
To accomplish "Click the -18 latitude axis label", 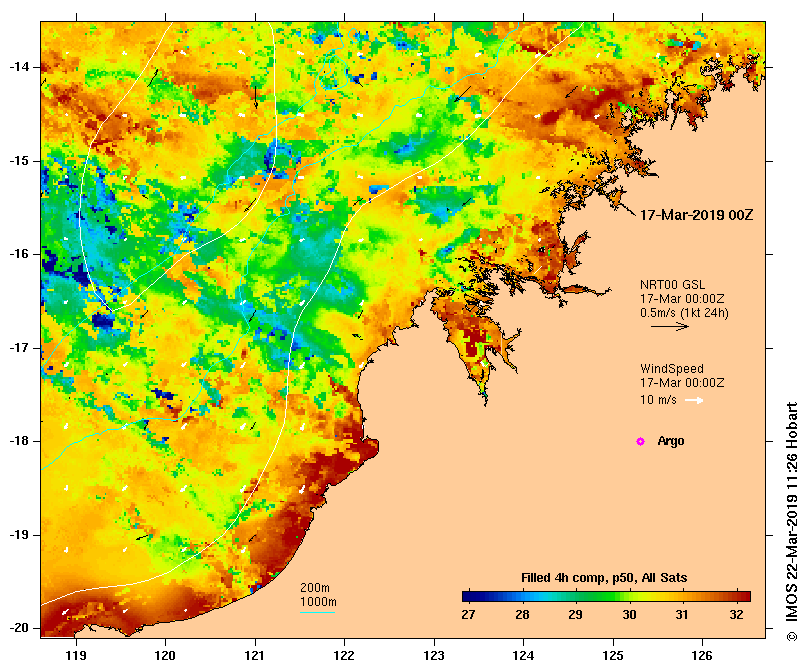I will 19,441.
